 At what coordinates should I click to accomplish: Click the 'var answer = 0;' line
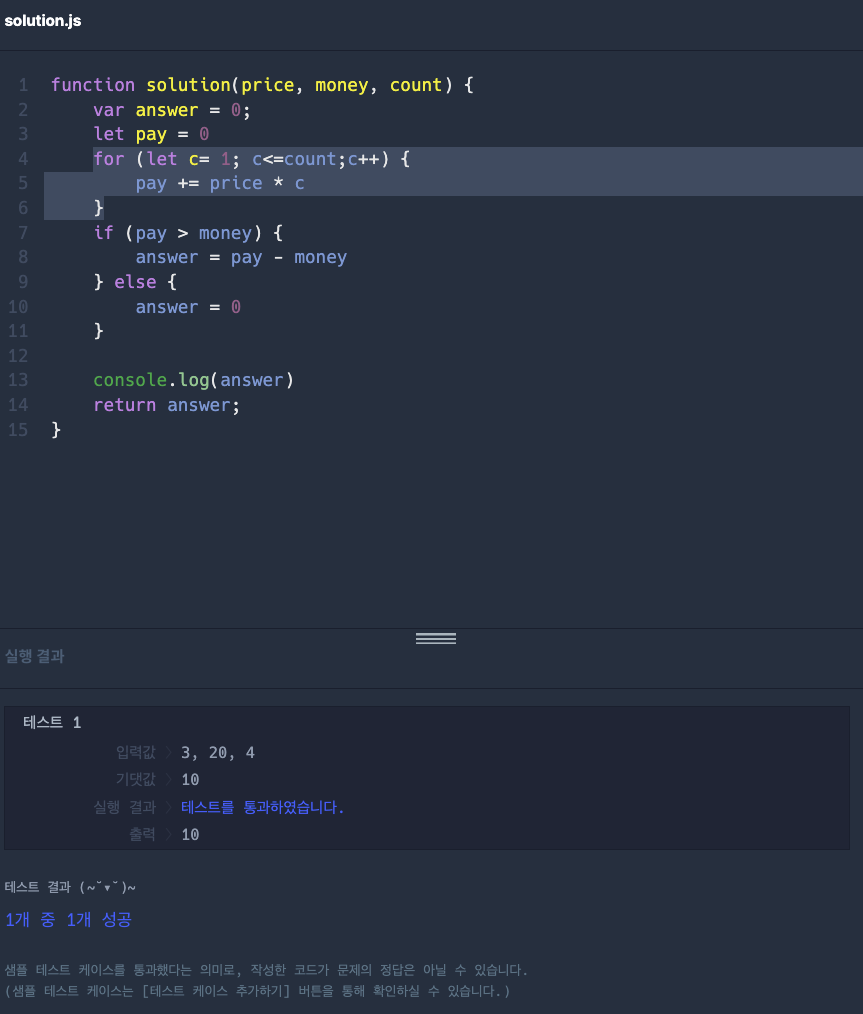point(171,110)
